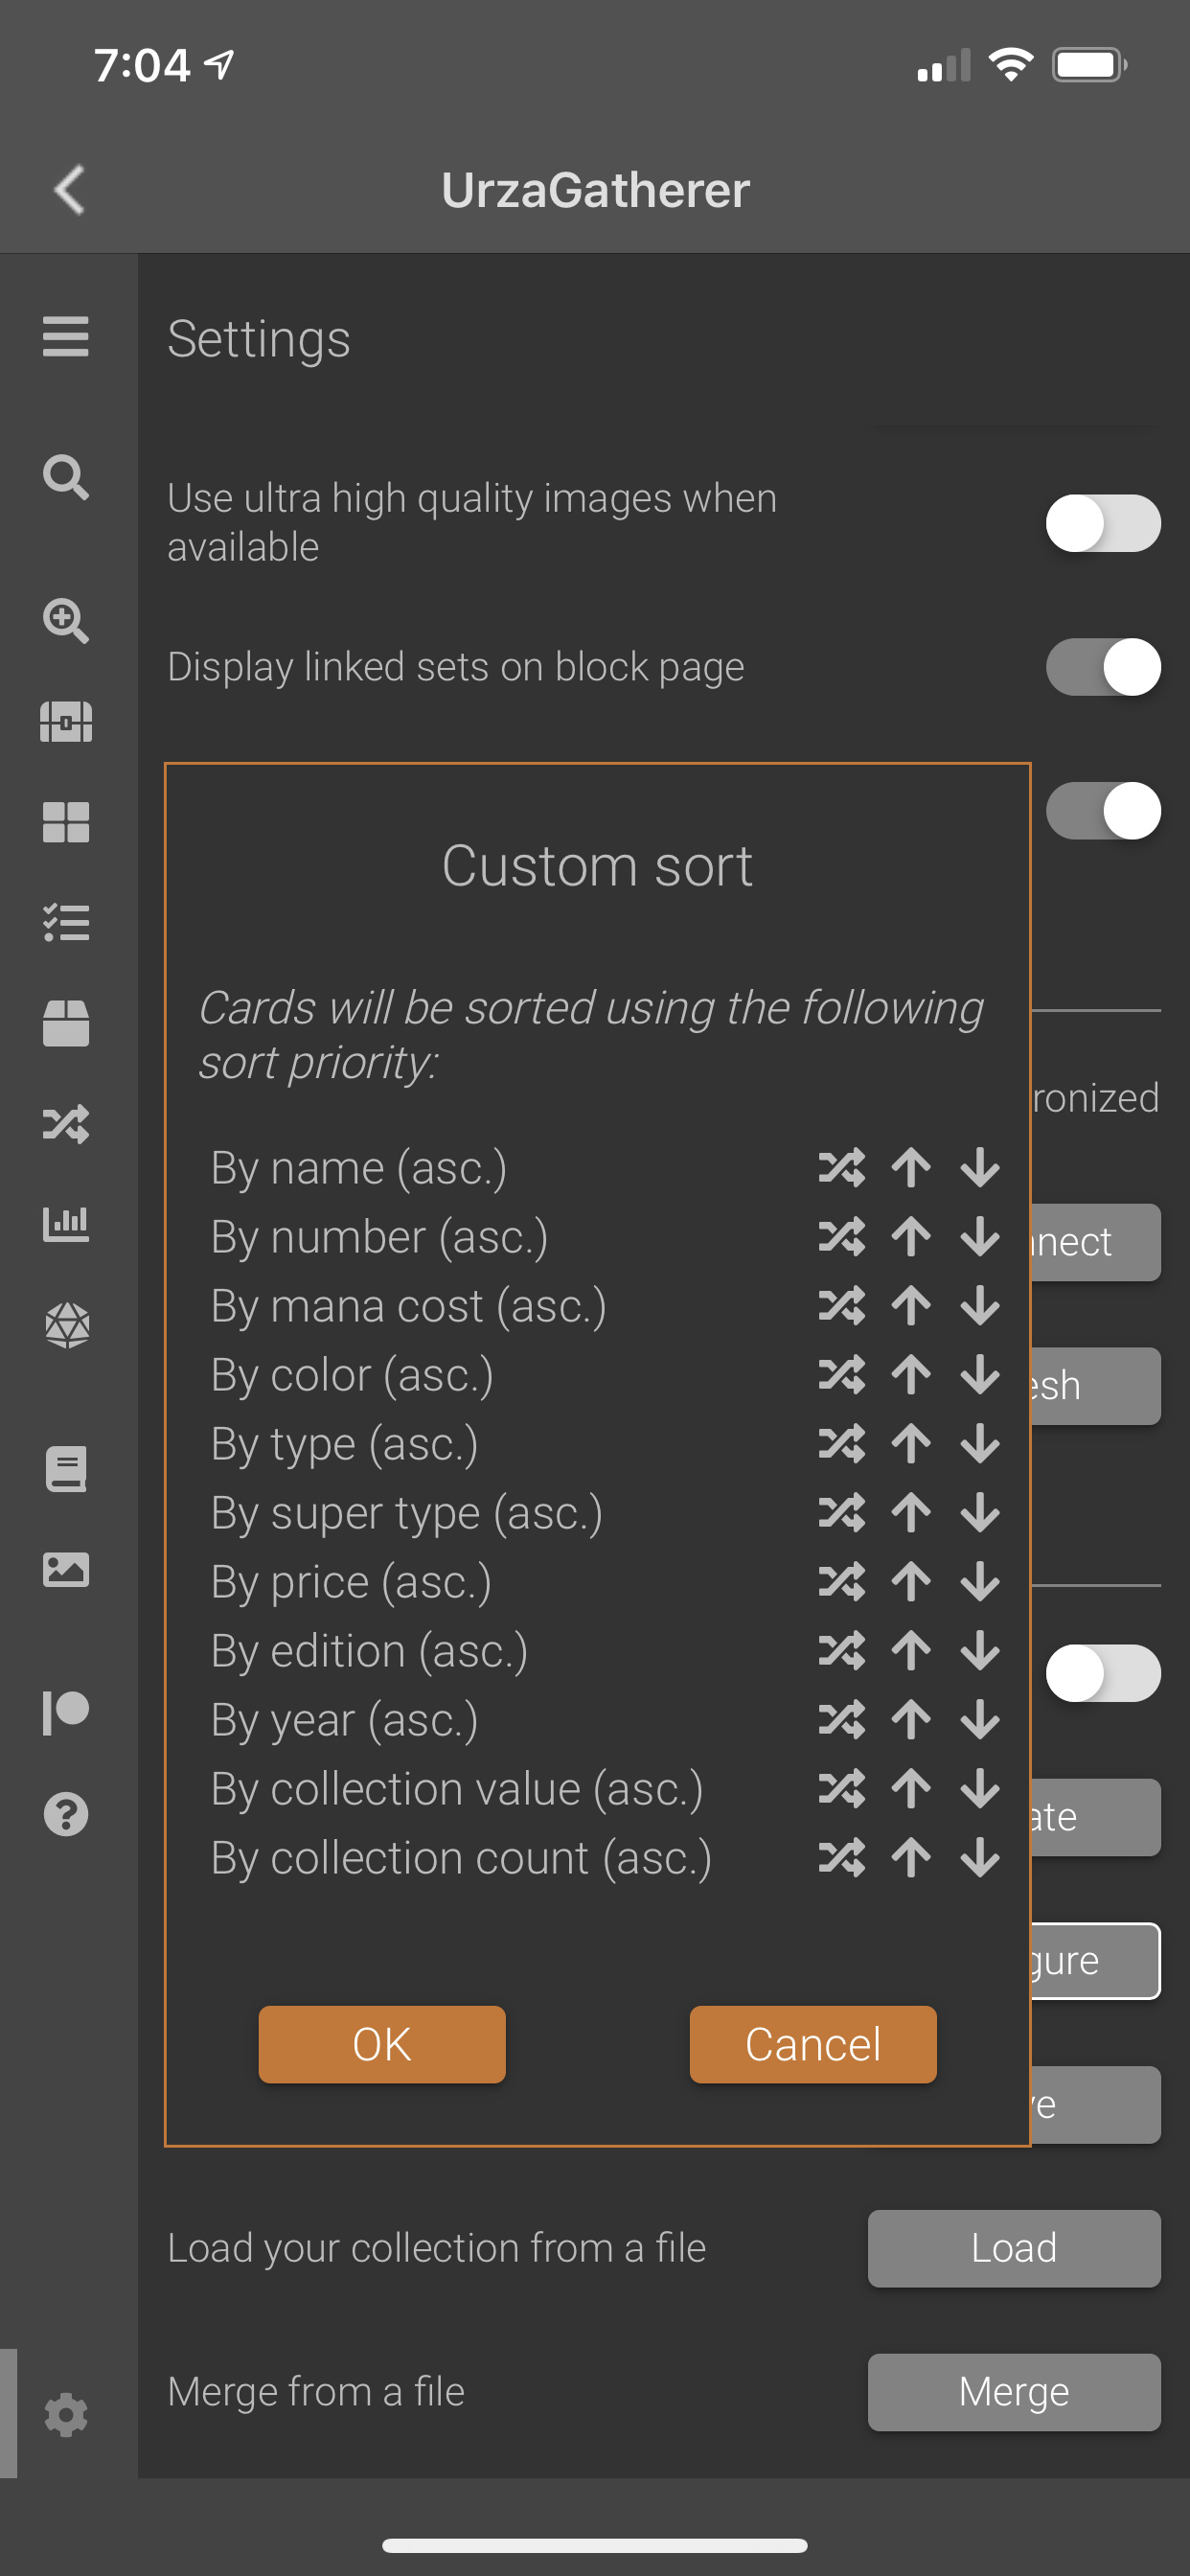Open the checklist icon in the sidebar
Image resolution: width=1190 pixels, height=2576 pixels.
66,922
